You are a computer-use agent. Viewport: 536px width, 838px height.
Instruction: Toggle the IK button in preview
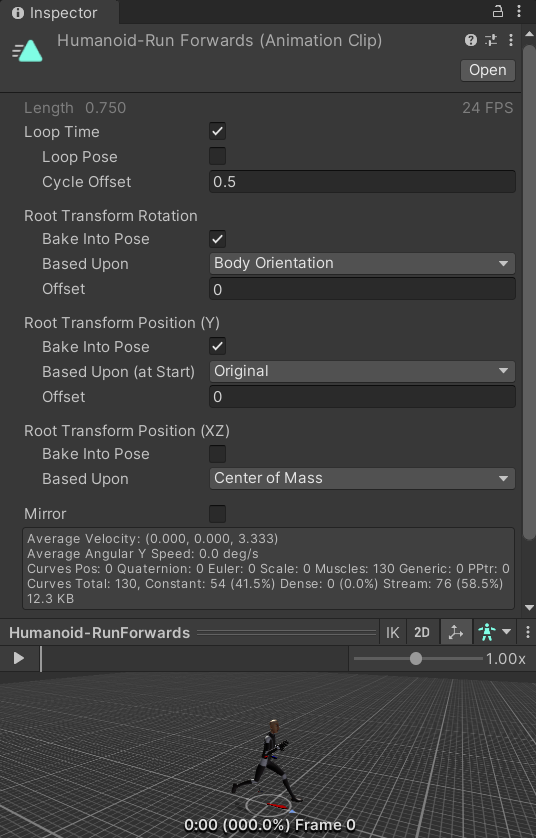(393, 633)
